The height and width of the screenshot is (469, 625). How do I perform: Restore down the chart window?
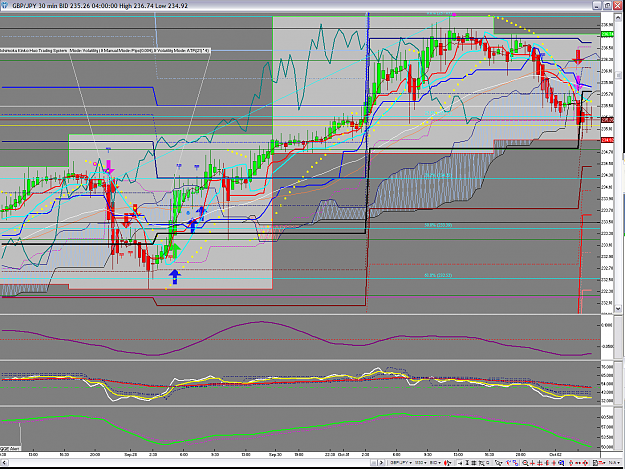click(x=607, y=5)
